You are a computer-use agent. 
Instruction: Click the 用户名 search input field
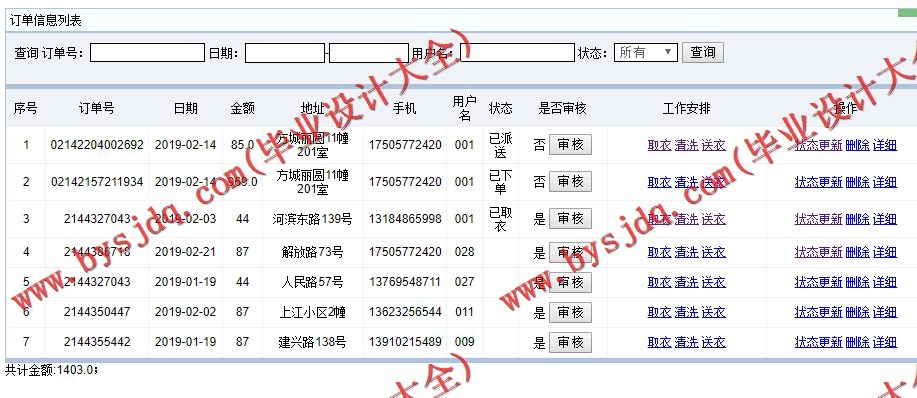518,53
